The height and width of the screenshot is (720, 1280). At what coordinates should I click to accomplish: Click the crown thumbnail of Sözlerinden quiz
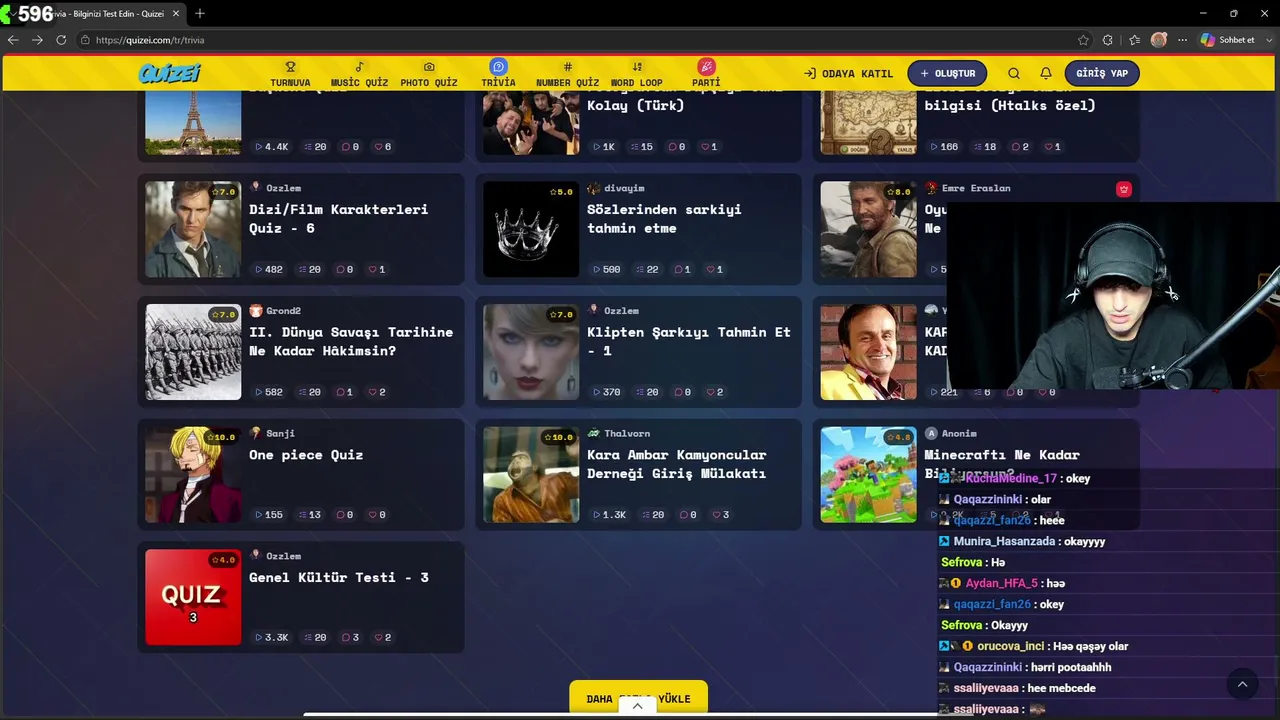(x=531, y=229)
